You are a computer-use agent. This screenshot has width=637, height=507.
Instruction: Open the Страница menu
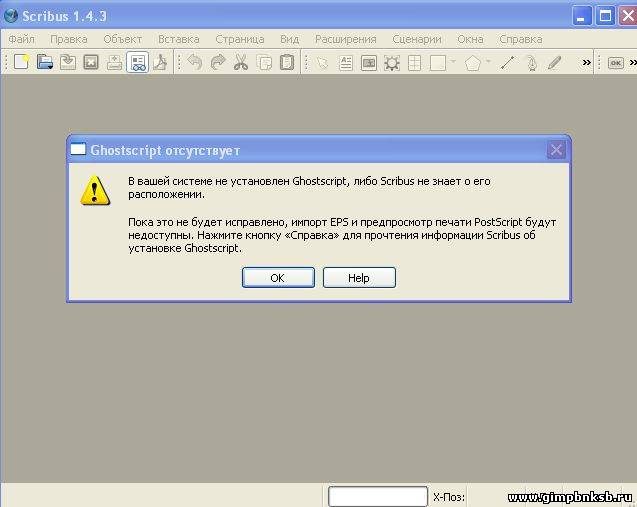240,39
